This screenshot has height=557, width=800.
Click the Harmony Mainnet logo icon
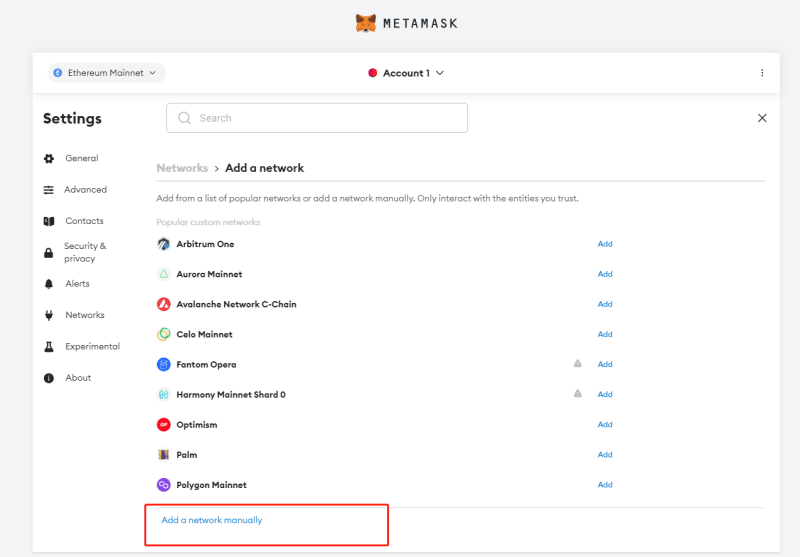tap(163, 394)
